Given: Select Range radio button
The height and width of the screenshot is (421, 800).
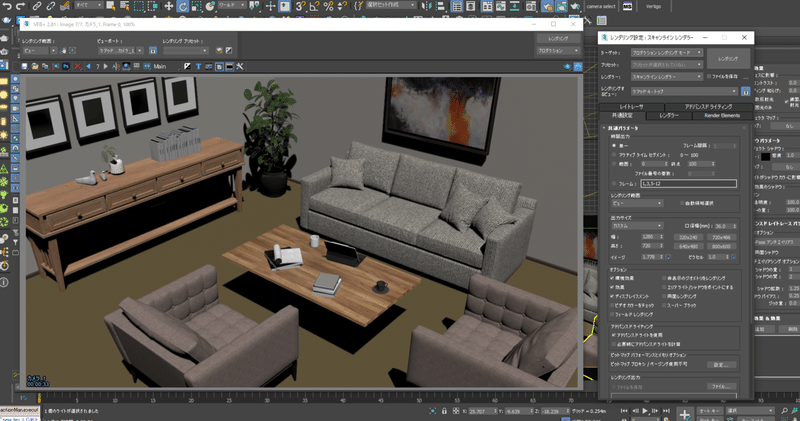Looking at the screenshot, I should (614, 164).
